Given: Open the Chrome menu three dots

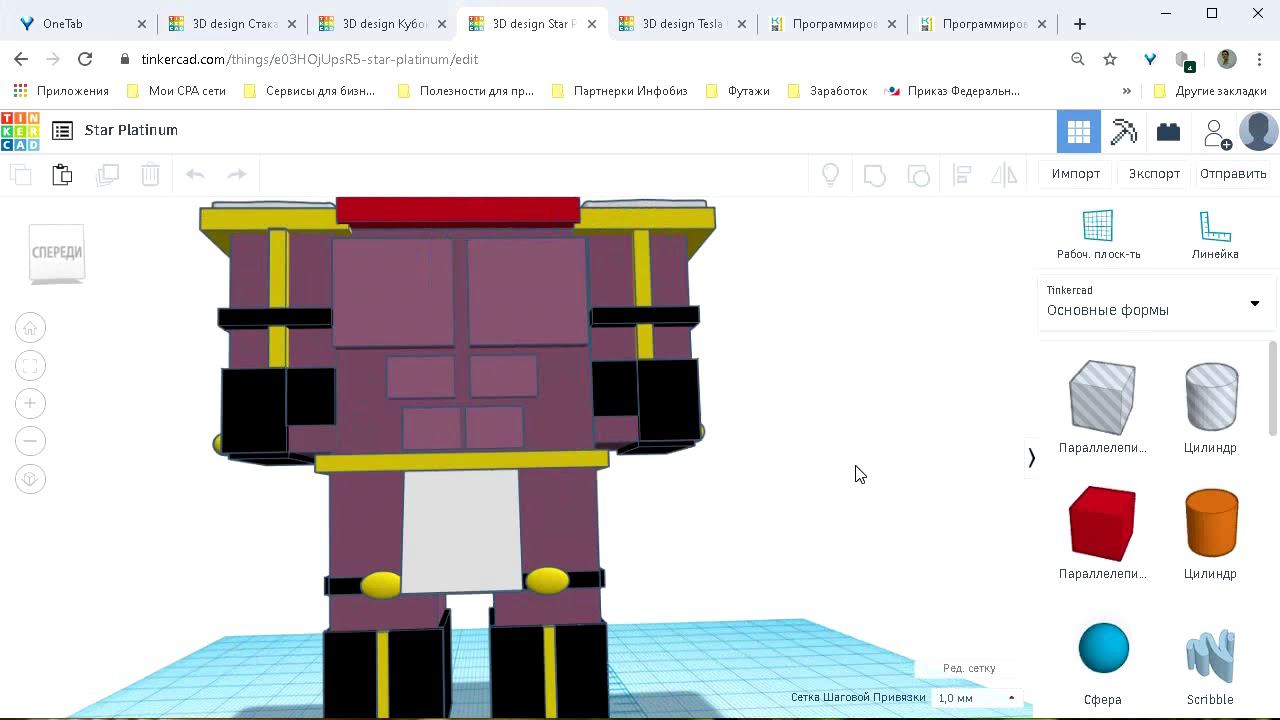Looking at the screenshot, I should [1258, 59].
